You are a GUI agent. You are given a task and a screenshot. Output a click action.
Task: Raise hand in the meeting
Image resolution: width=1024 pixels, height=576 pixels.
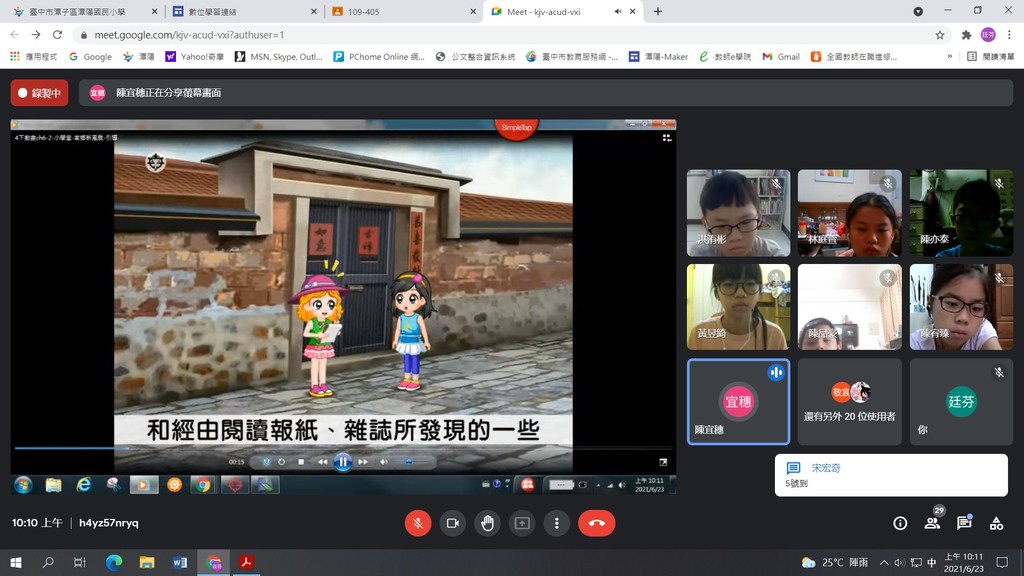[x=487, y=523]
